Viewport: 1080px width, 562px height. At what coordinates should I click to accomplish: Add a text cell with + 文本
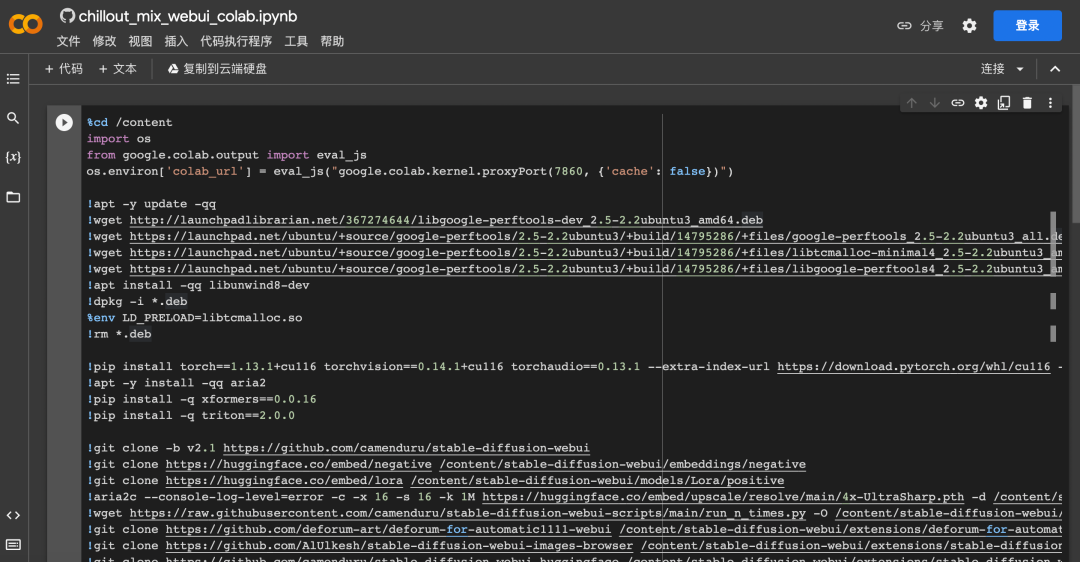118,69
